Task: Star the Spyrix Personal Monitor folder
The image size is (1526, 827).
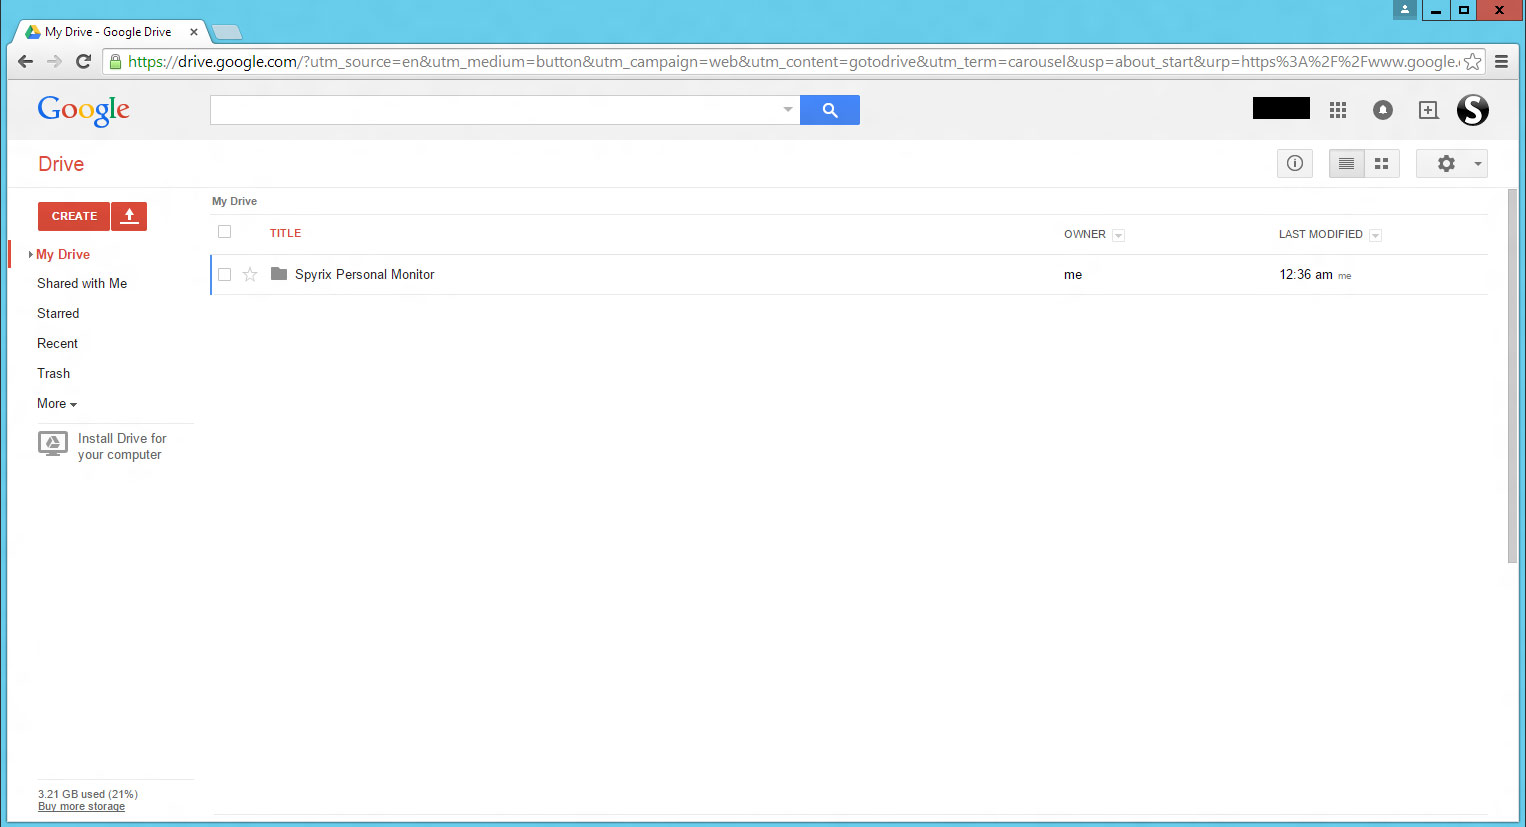Action: (250, 274)
